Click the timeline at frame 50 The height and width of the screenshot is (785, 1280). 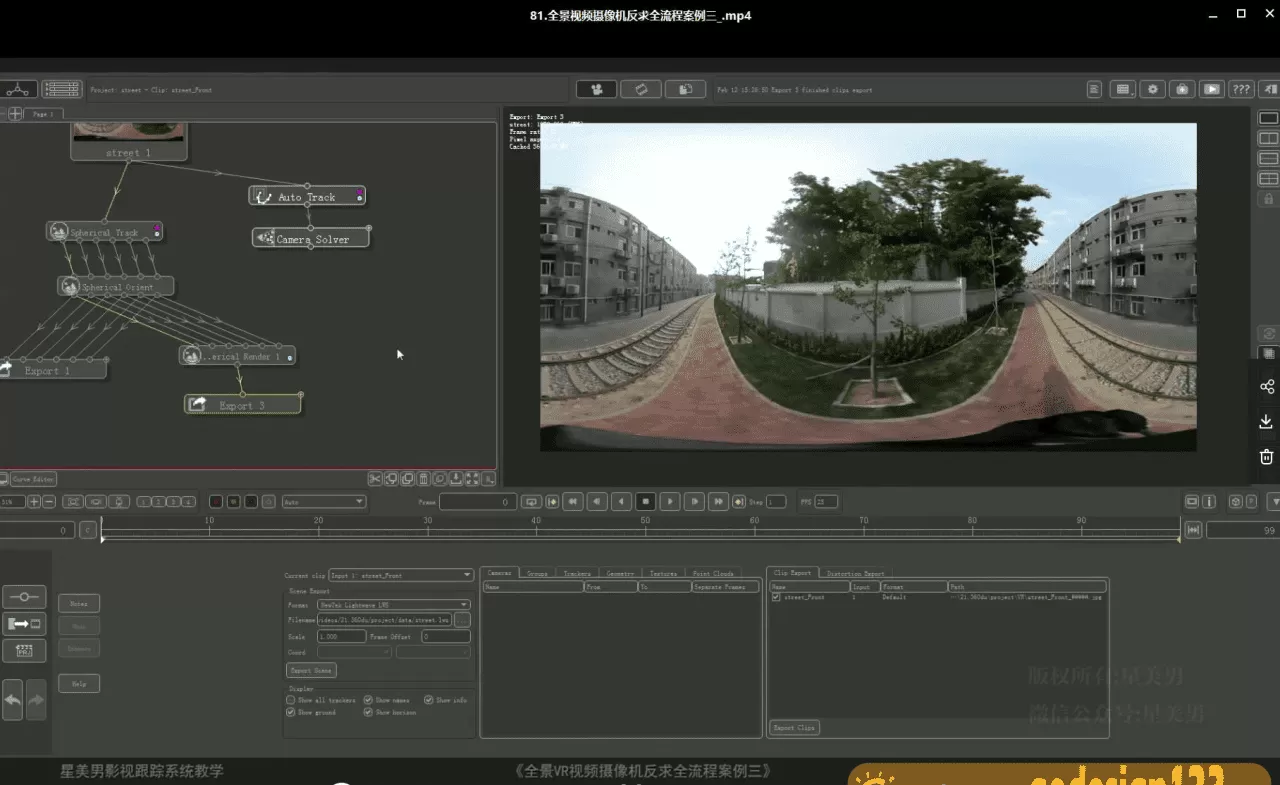[x=645, y=530]
